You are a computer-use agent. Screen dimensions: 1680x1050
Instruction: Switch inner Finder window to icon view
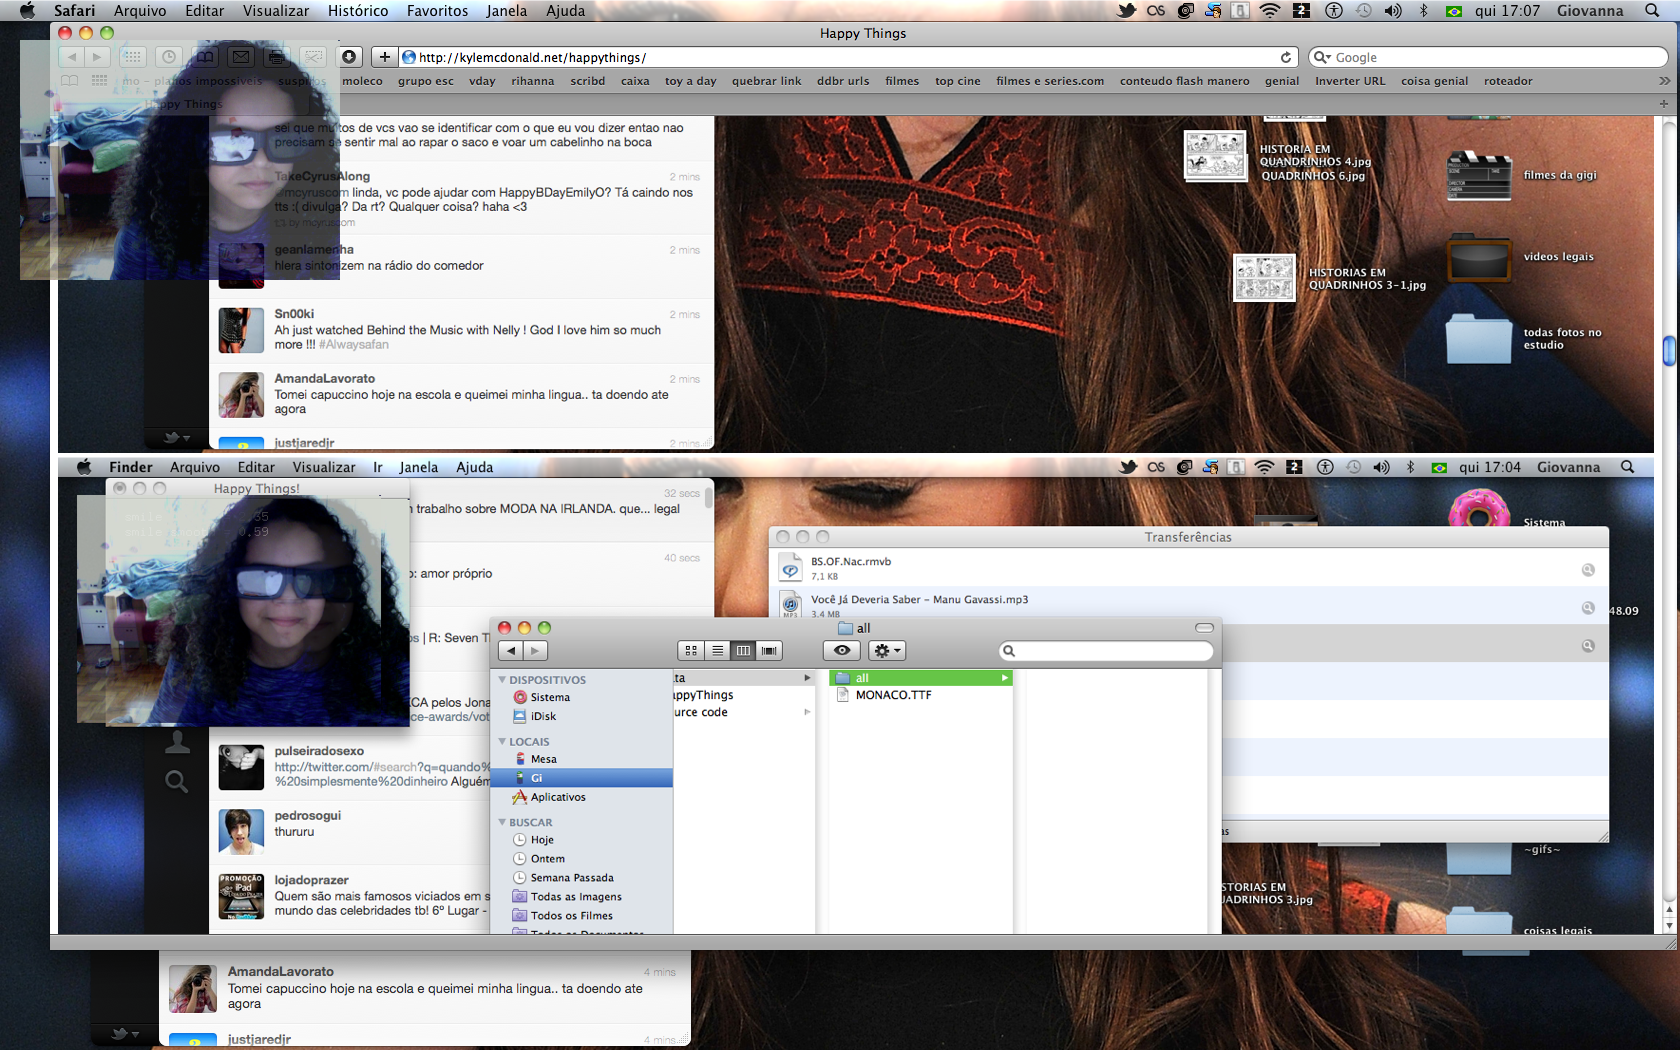tap(691, 650)
